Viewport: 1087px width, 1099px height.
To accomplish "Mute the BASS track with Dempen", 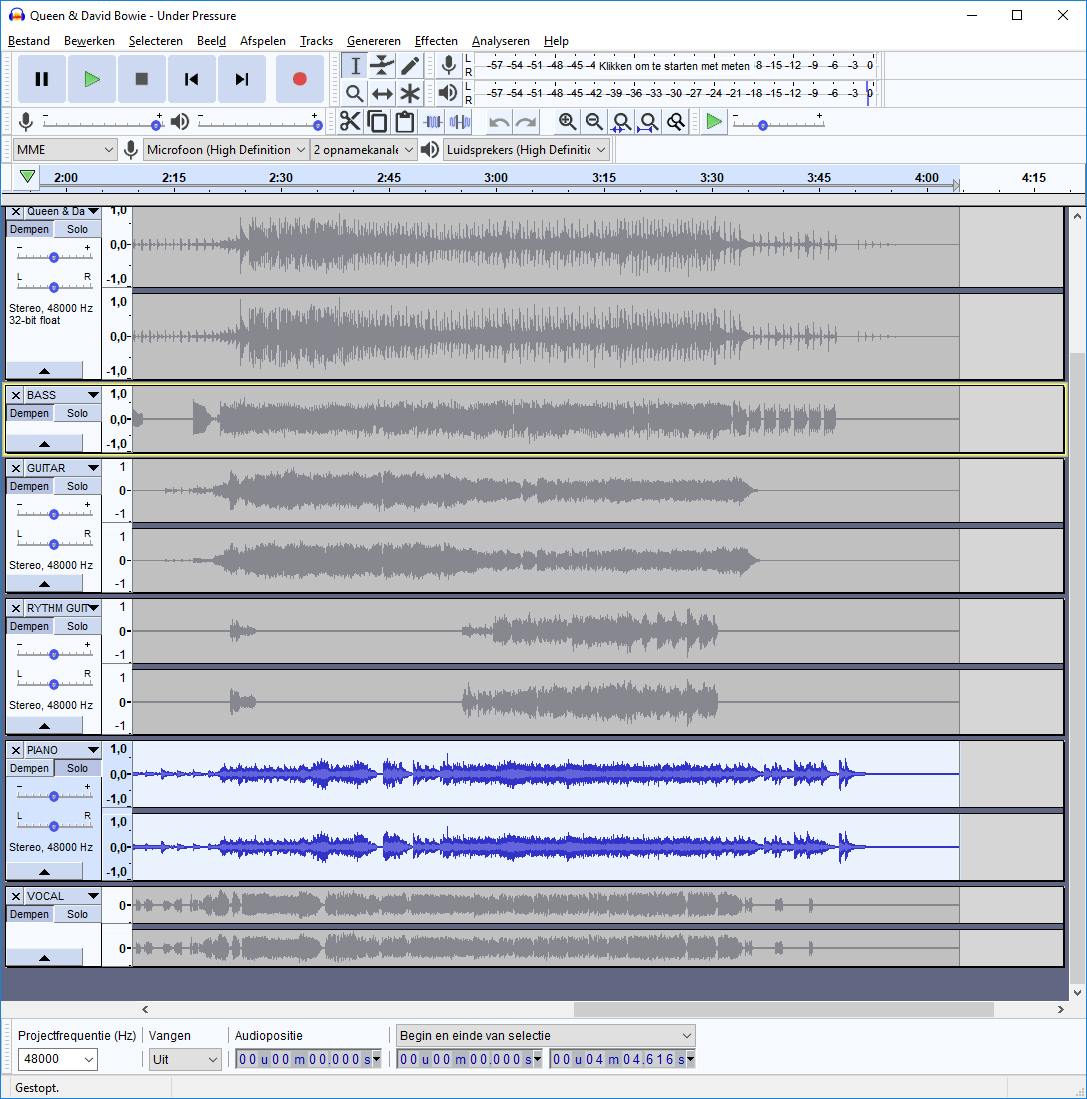I will (x=28, y=412).
